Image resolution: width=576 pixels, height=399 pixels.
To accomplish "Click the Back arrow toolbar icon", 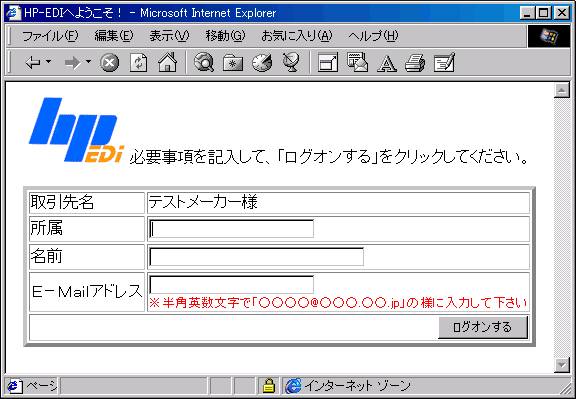I will [x=32, y=63].
